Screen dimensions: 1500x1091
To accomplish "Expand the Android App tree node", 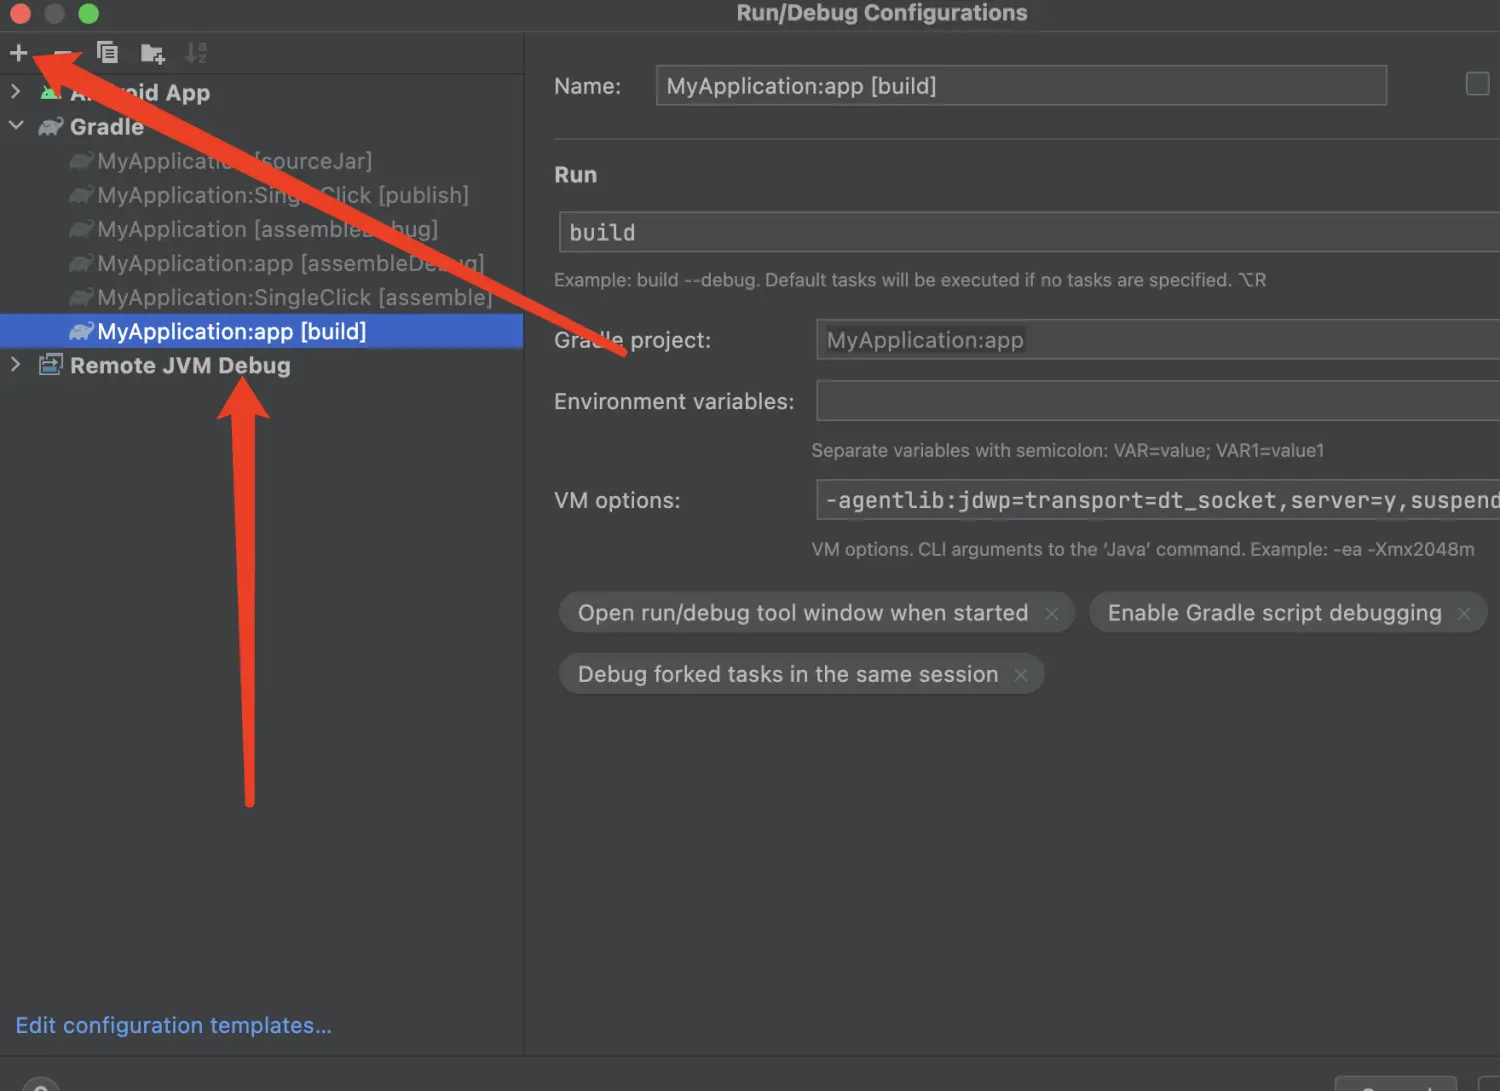I will [x=16, y=92].
